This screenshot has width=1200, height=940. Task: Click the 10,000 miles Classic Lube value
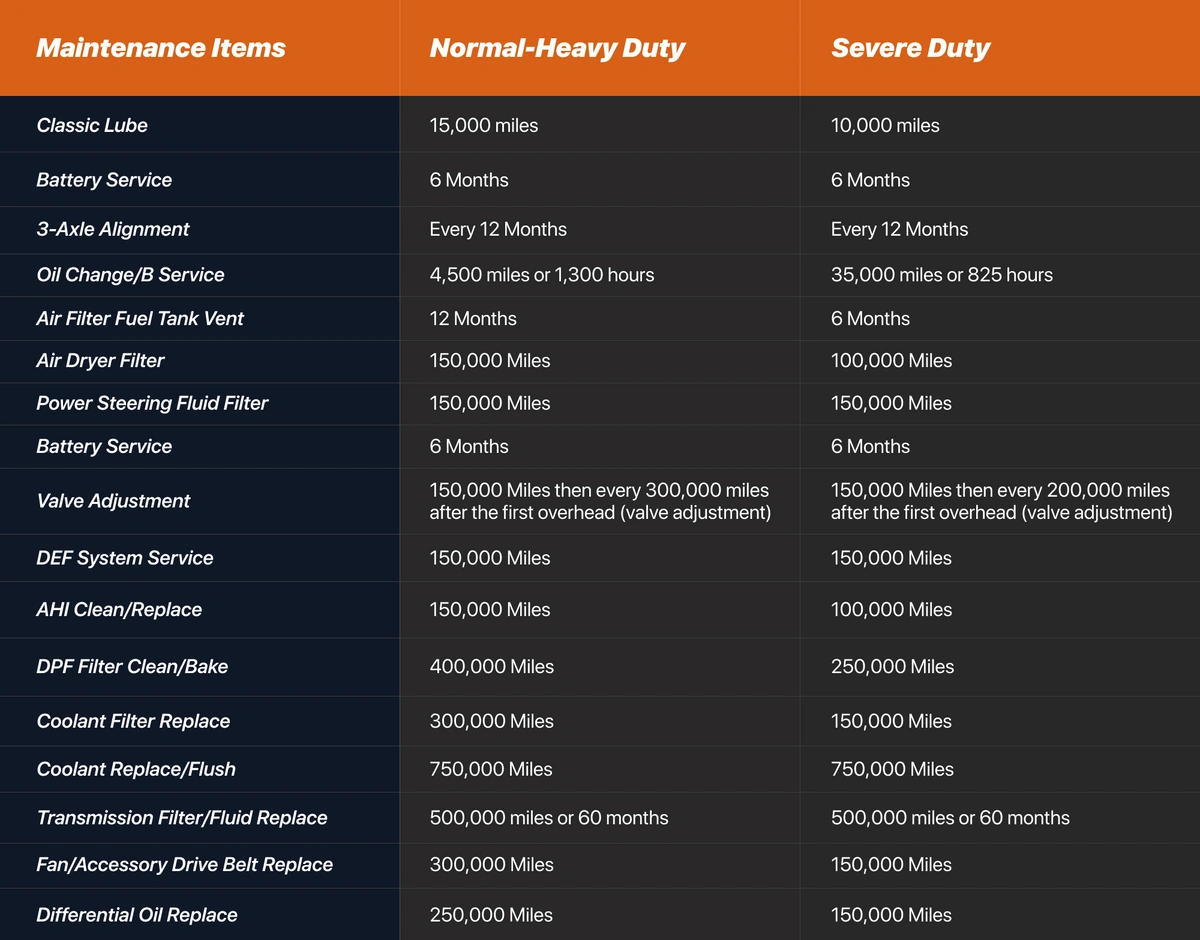click(885, 125)
